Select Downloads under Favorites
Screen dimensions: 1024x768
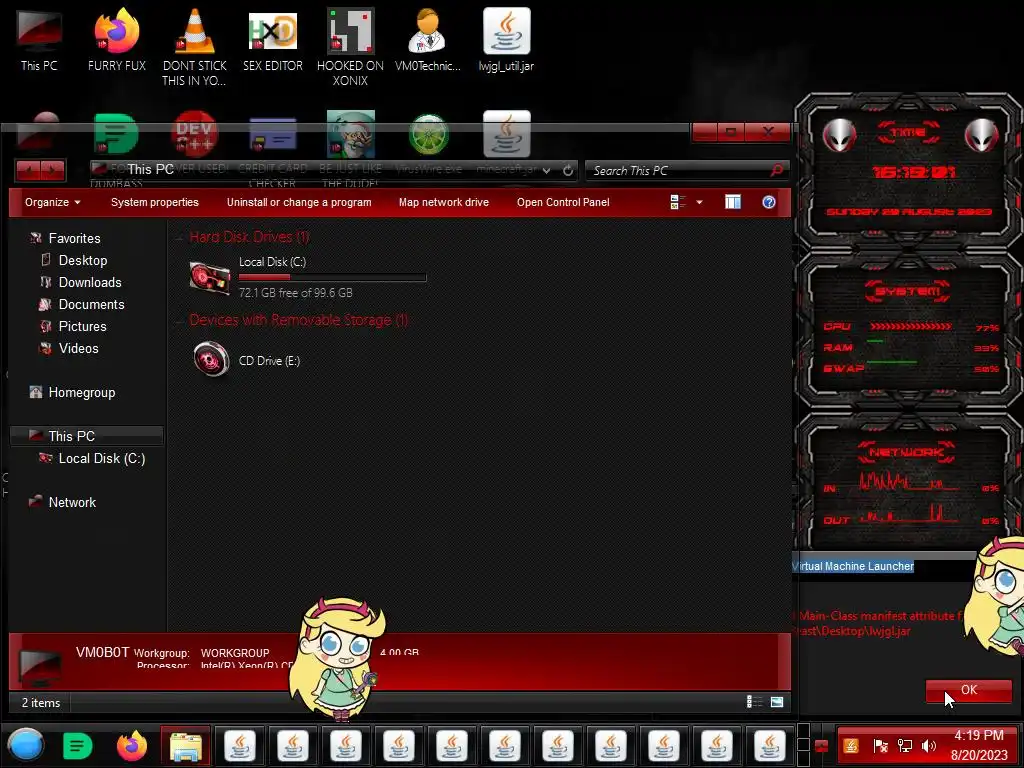(90, 282)
